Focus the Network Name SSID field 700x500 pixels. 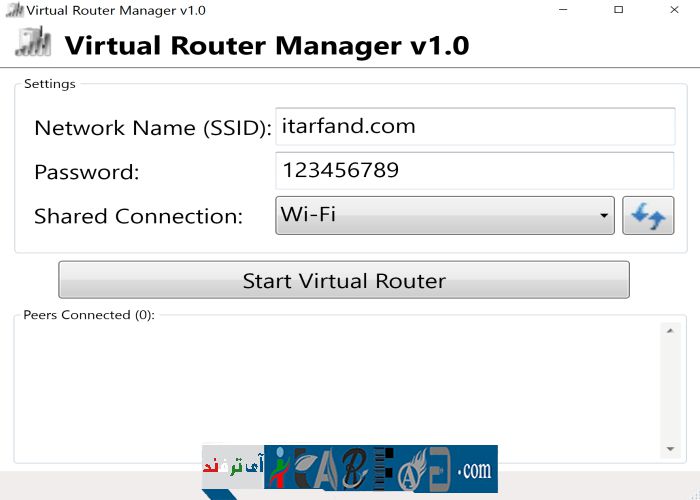tap(475, 127)
